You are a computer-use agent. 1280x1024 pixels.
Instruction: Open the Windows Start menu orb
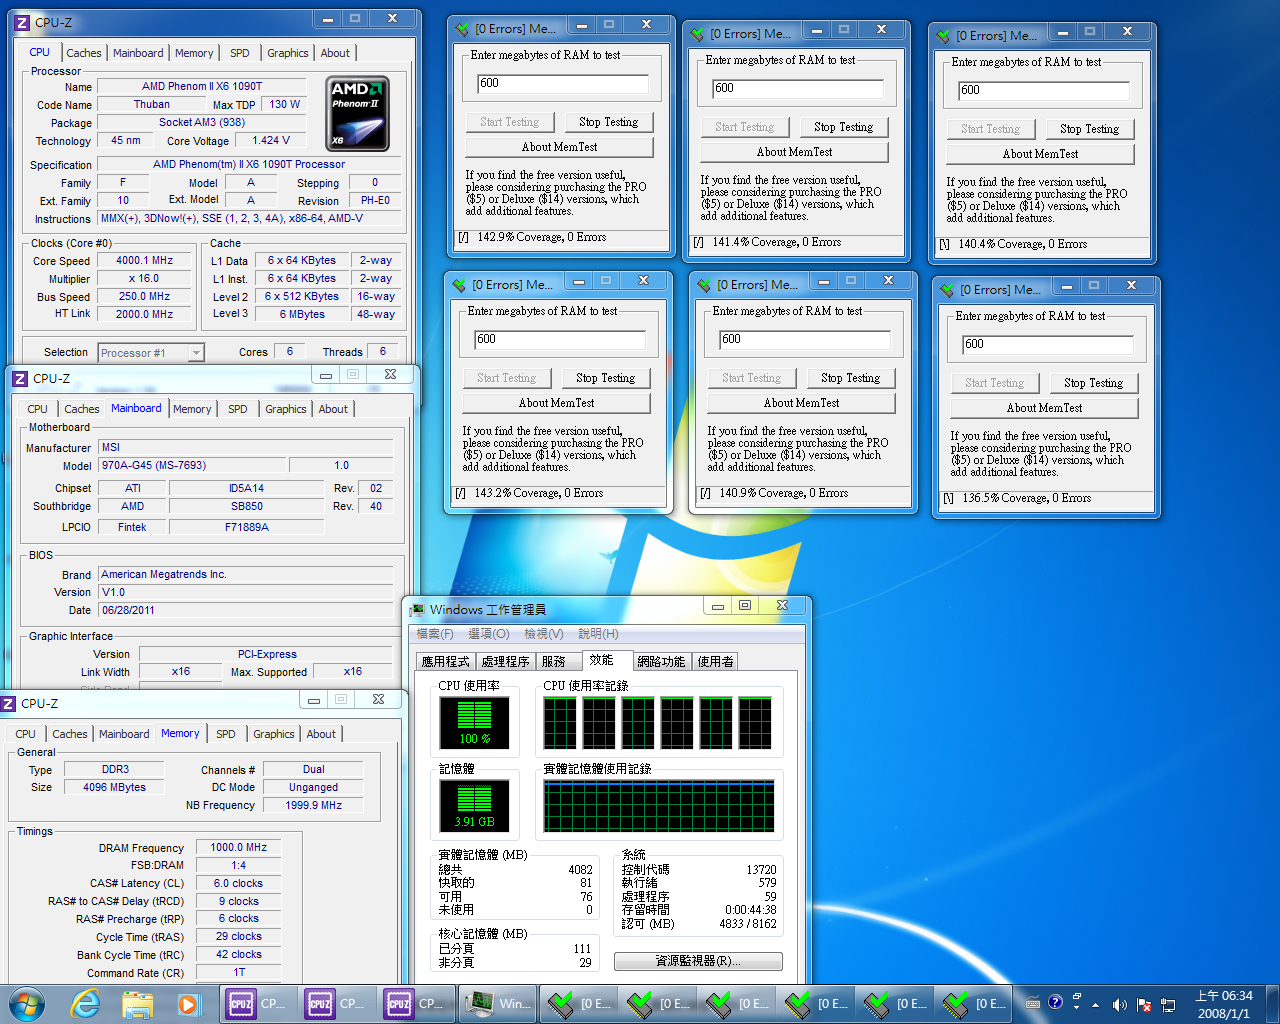26,1003
